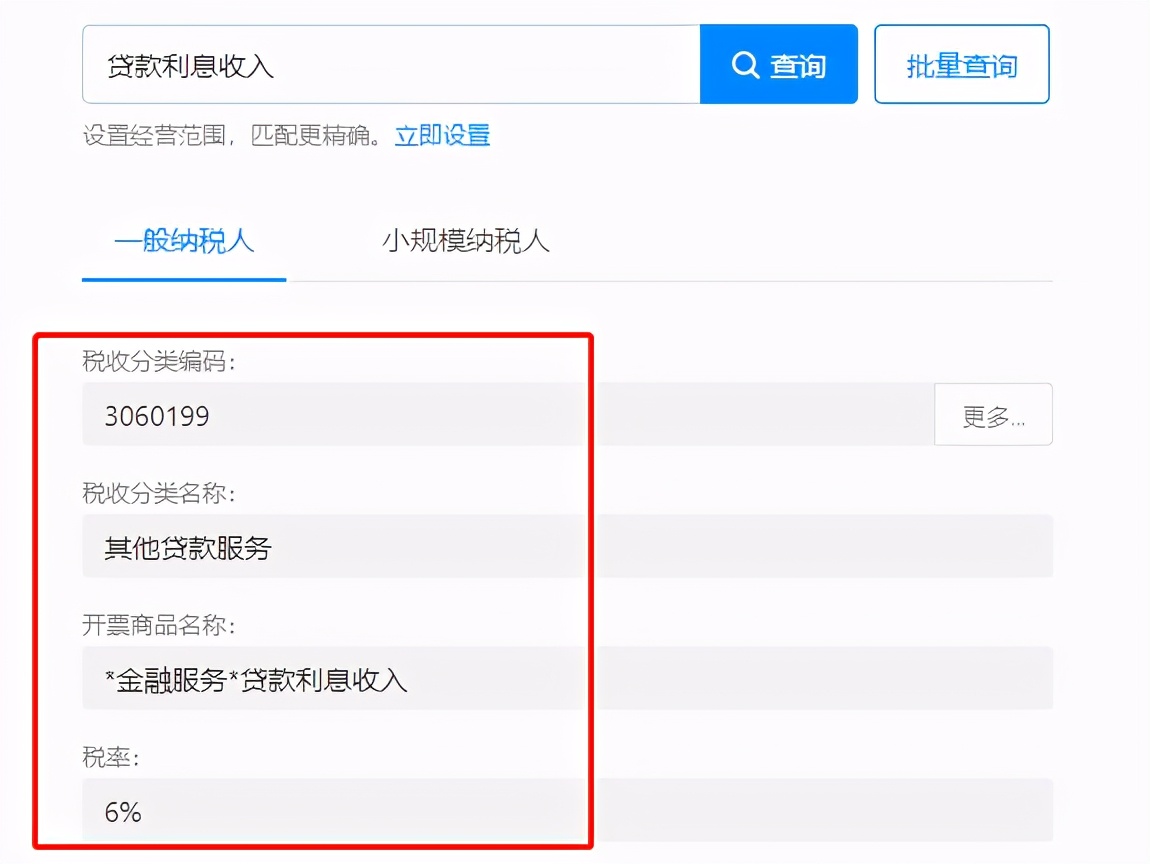Switch to the 小规模纳税人 tab
The image size is (1150, 864).
click(x=466, y=242)
